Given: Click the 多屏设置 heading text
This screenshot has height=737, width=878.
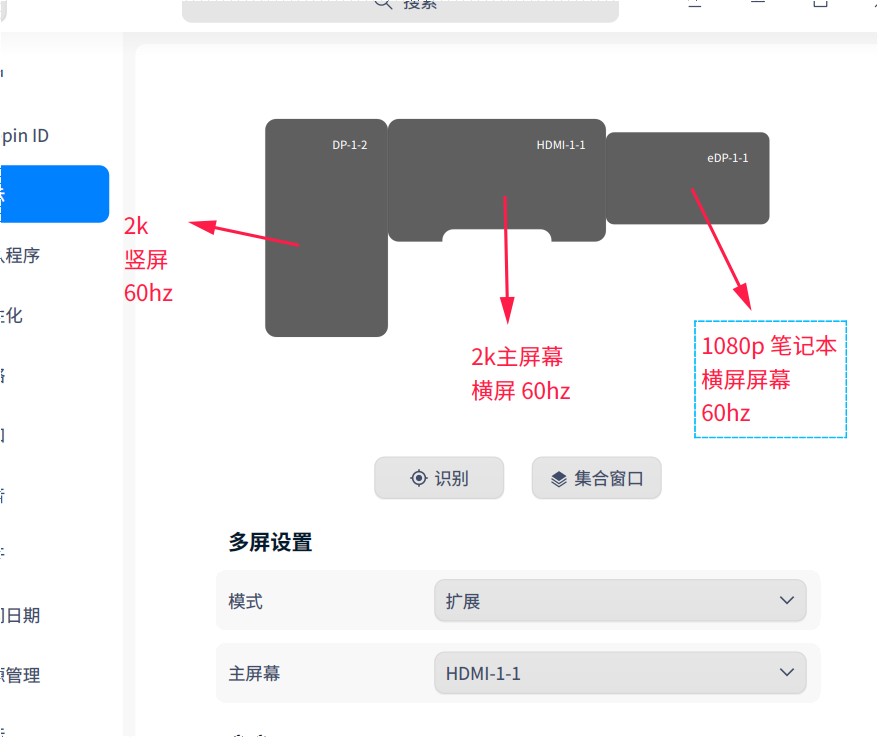Looking at the screenshot, I should [270, 542].
